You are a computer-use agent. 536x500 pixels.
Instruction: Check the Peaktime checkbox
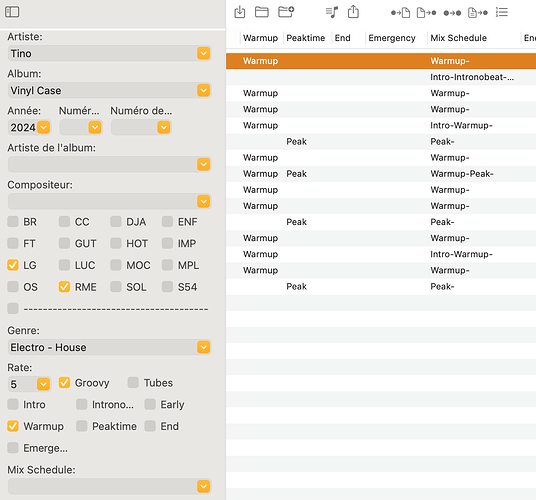pyautogui.click(x=82, y=426)
